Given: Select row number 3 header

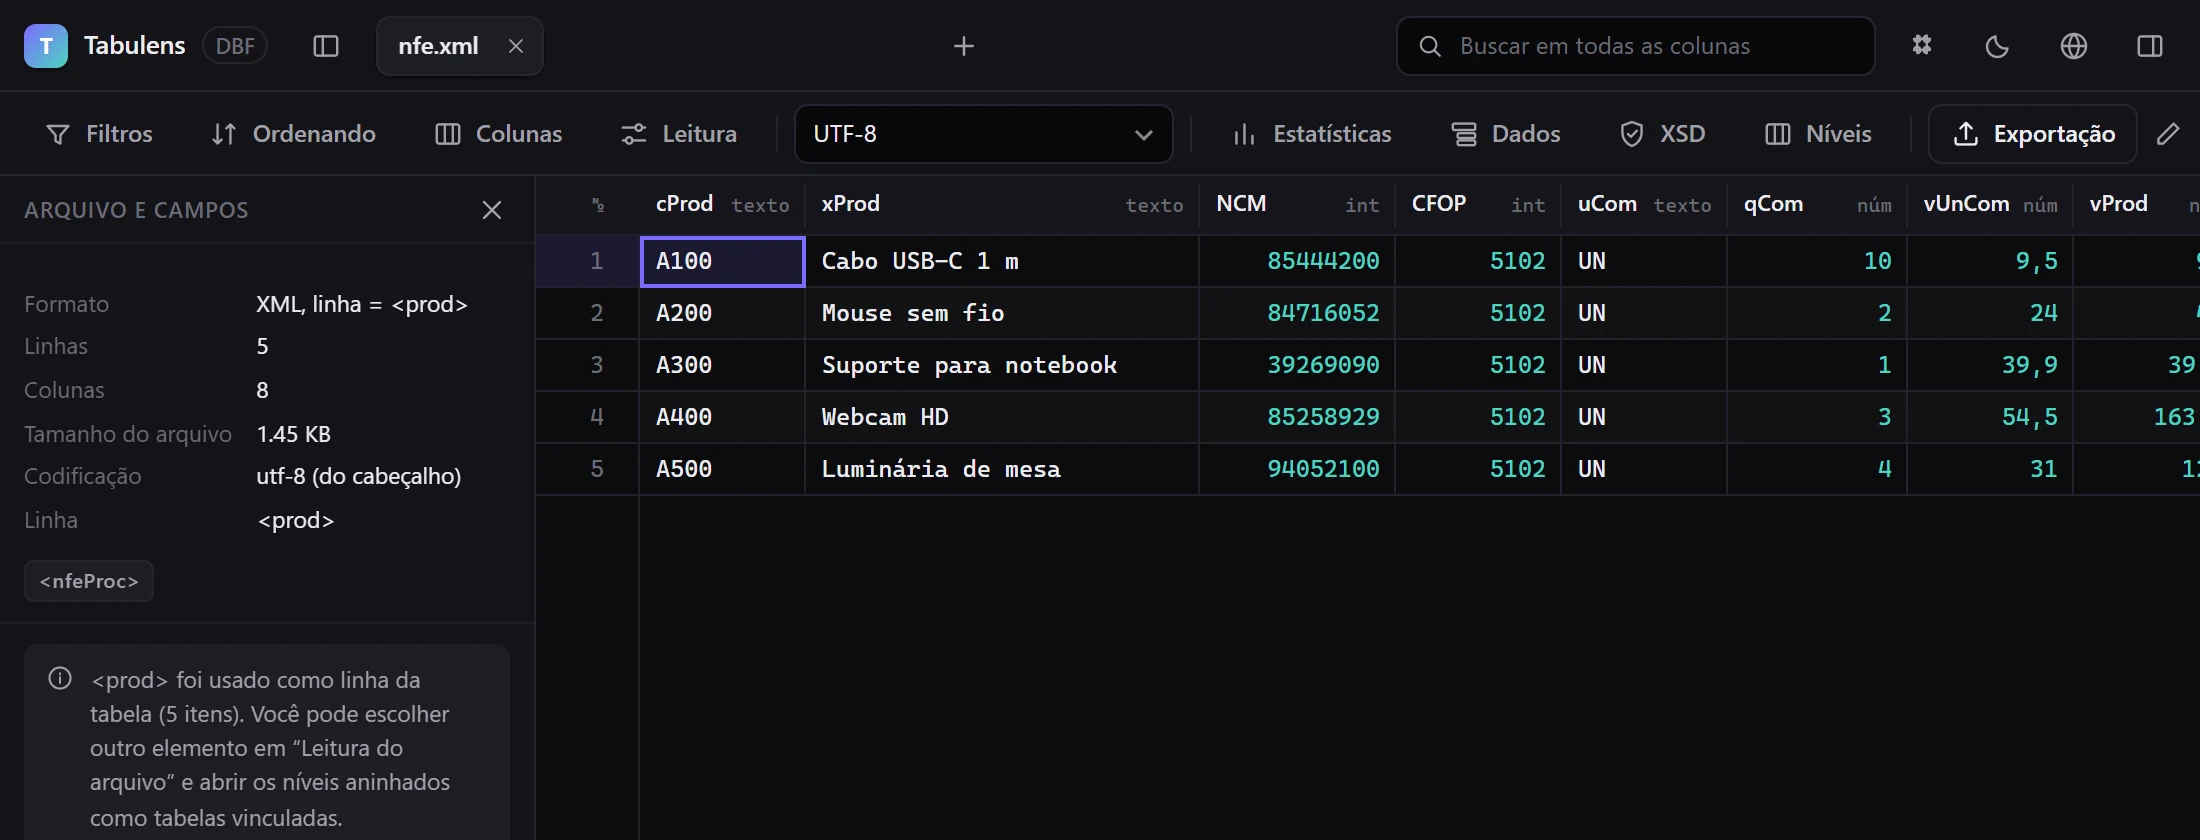Looking at the screenshot, I should coord(588,366).
